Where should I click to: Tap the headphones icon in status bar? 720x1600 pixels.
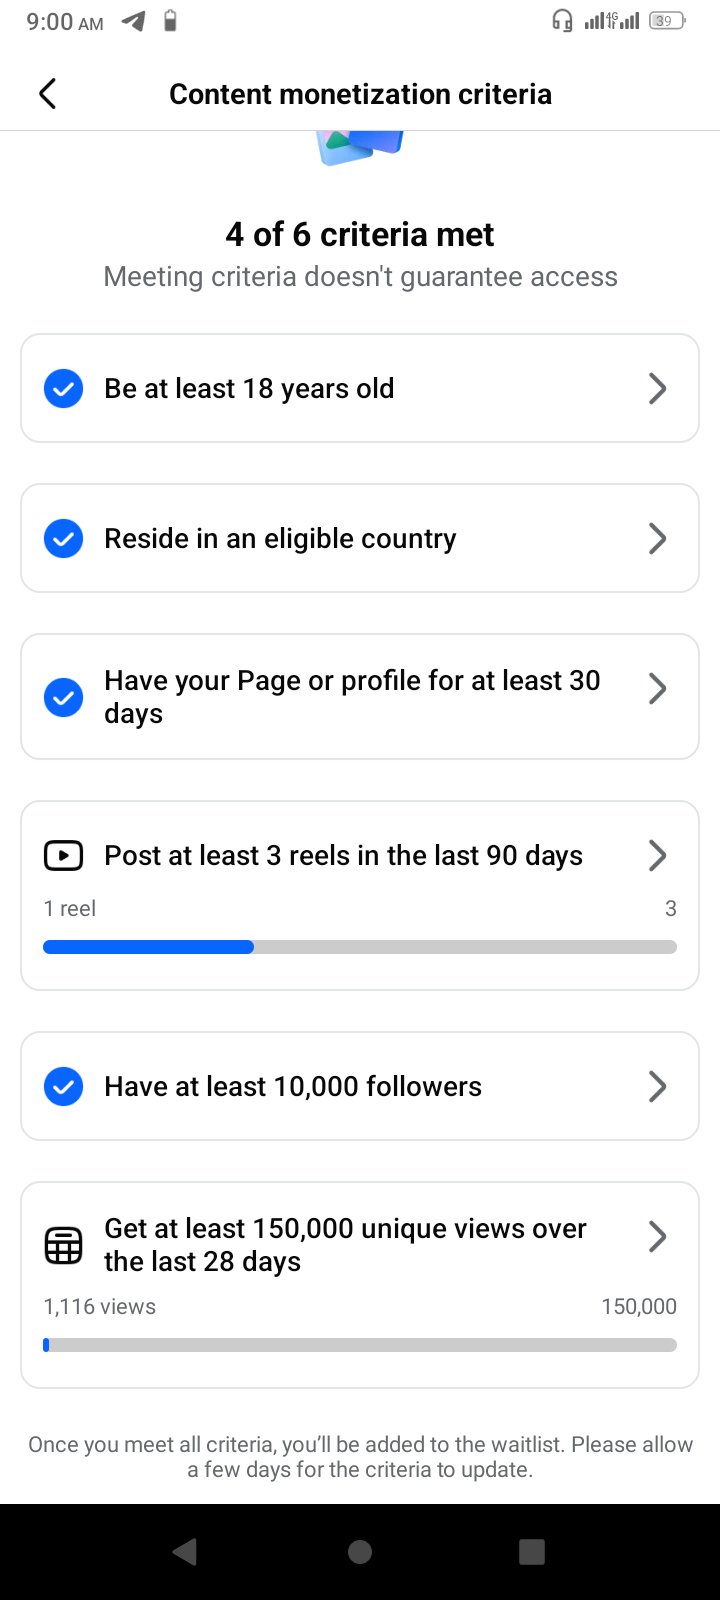(563, 21)
